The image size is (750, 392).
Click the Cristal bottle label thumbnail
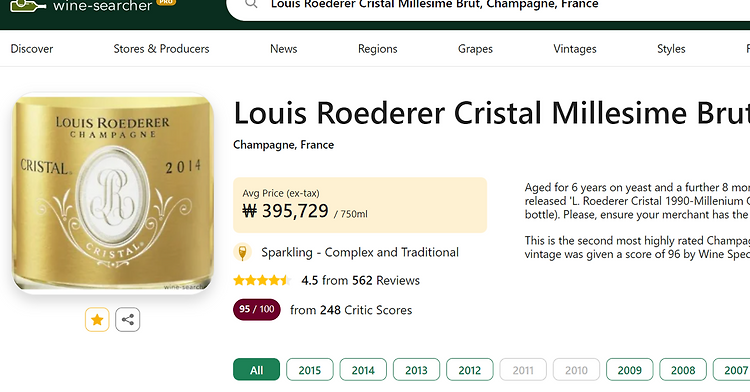(112, 193)
